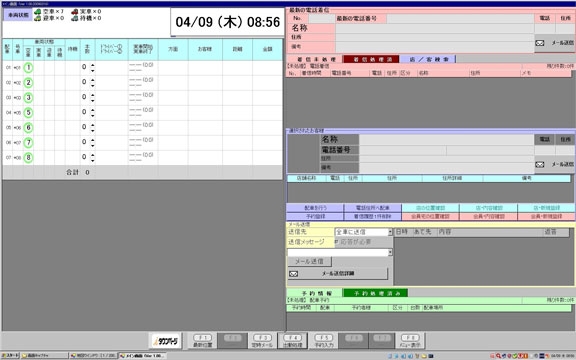
Task: Click the F5 function key button
Action: tap(324, 341)
